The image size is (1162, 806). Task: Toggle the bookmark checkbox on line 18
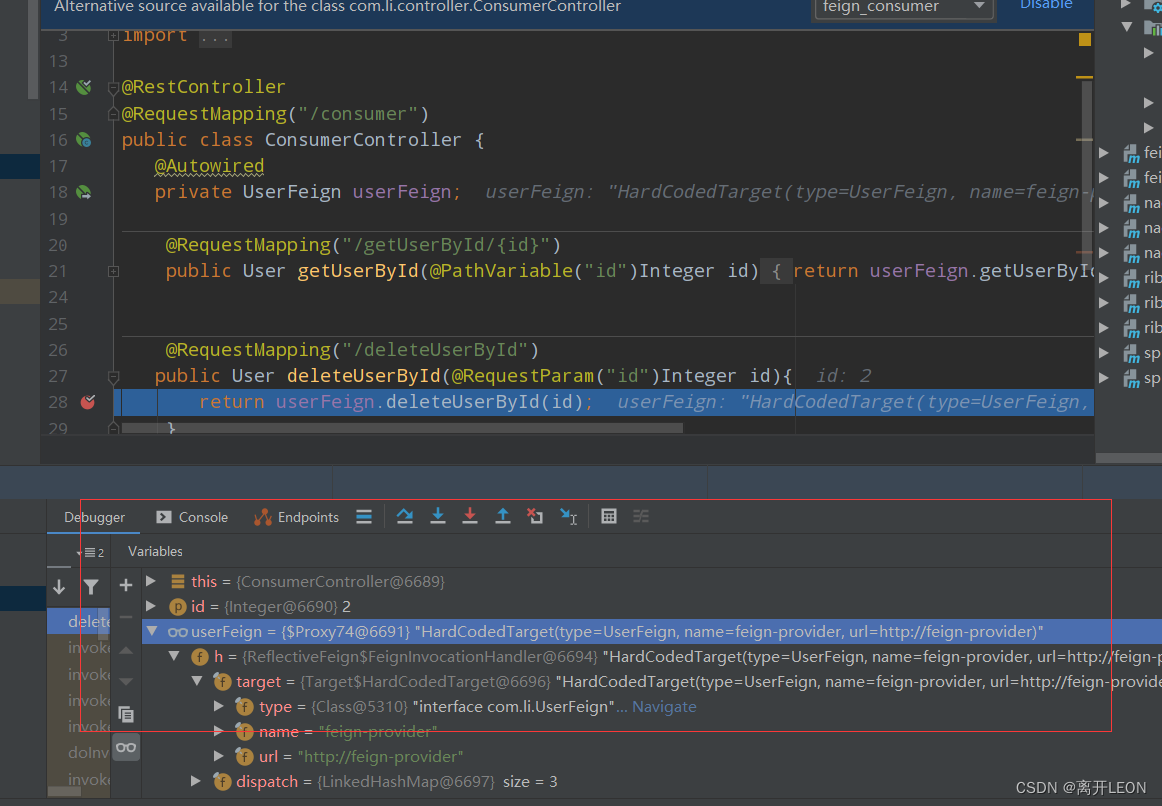coord(83,191)
